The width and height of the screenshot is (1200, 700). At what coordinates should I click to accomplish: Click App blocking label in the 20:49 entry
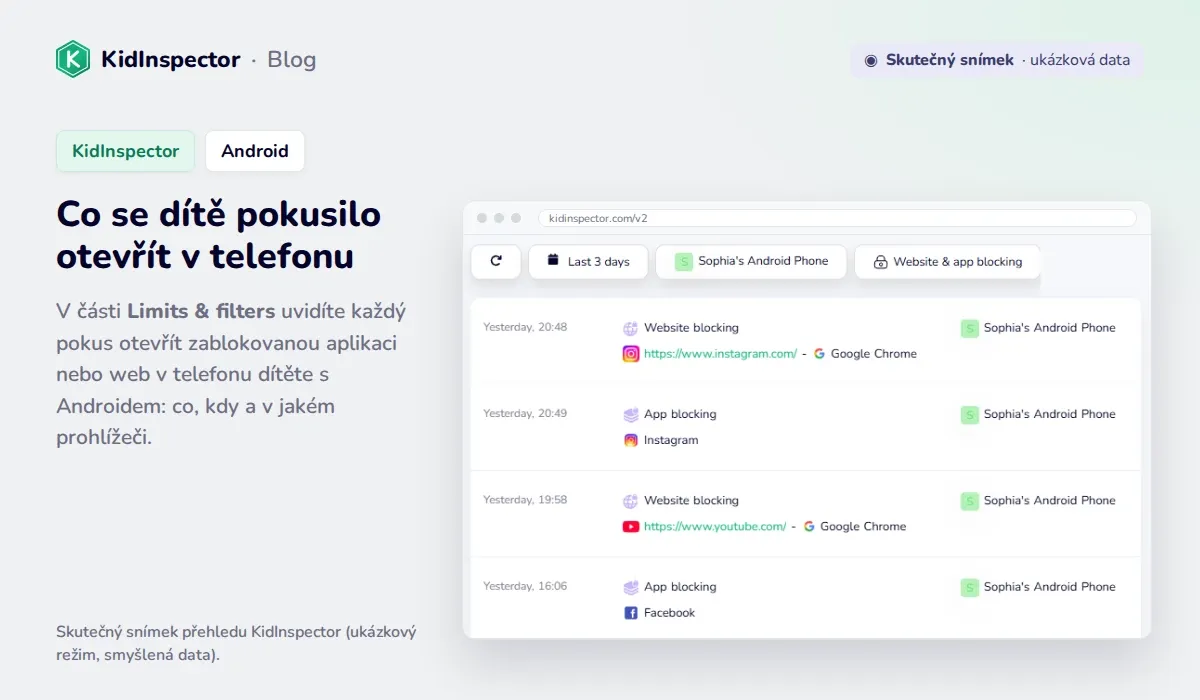click(x=680, y=414)
